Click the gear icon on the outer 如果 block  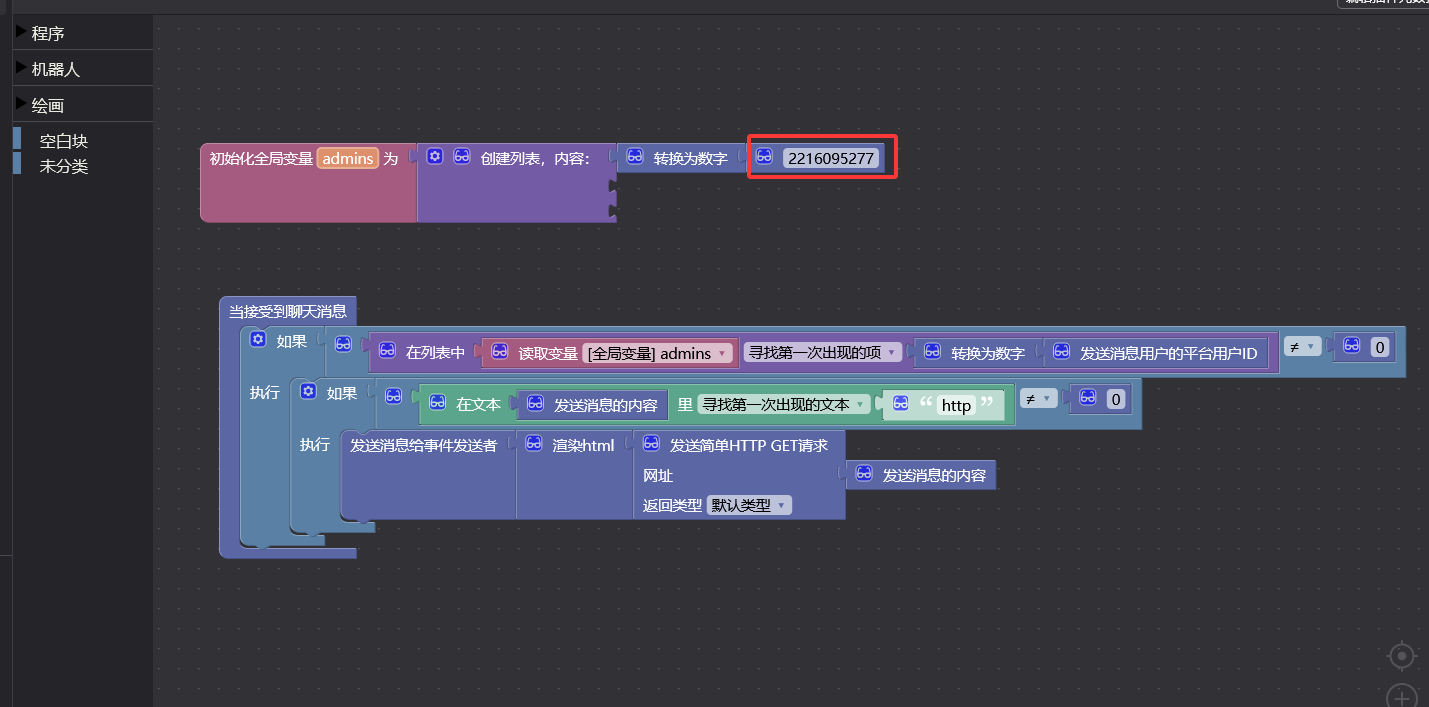pyautogui.click(x=258, y=340)
